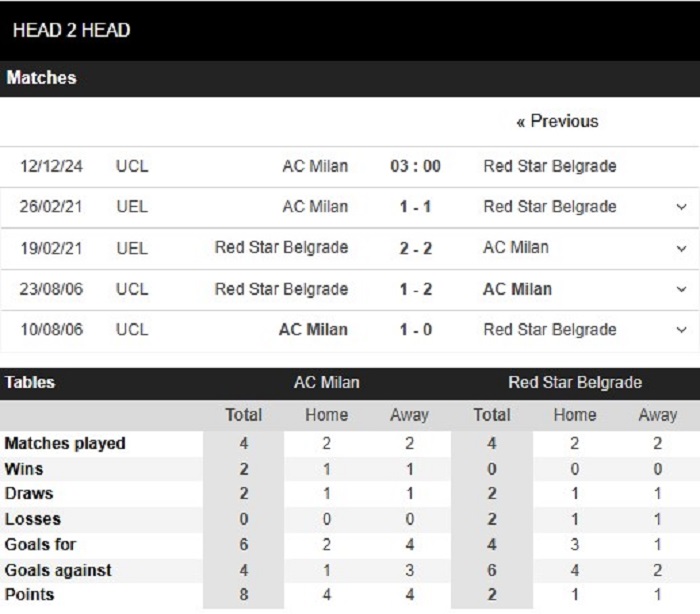The image size is (700, 614).
Task: Click UCL competition label for 12/12/24
Action: click(x=132, y=166)
